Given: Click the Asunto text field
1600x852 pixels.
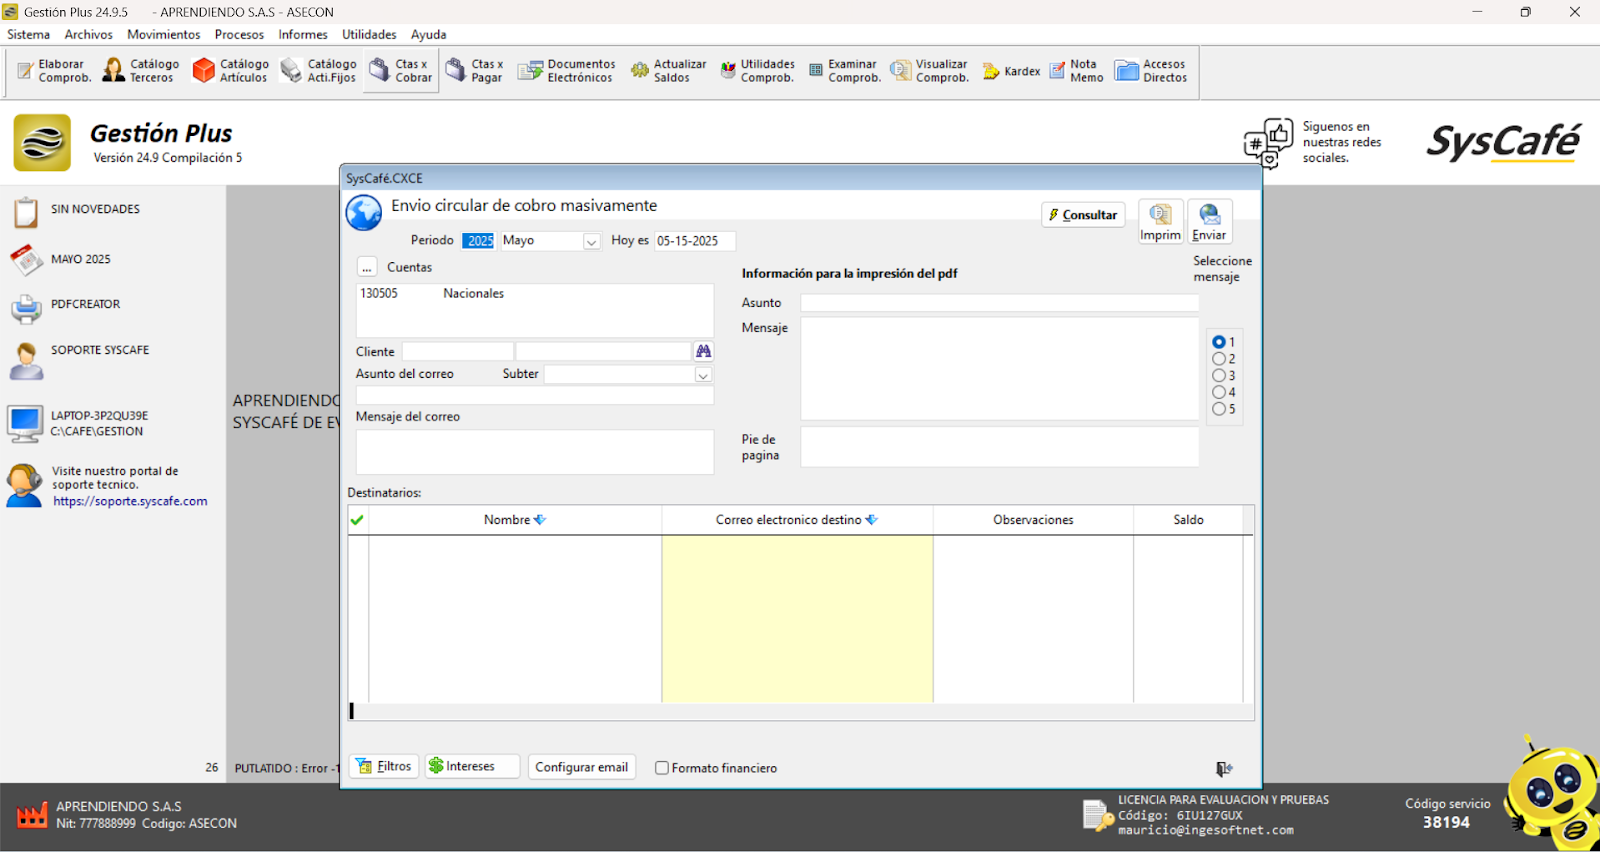Looking at the screenshot, I should (999, 303).
